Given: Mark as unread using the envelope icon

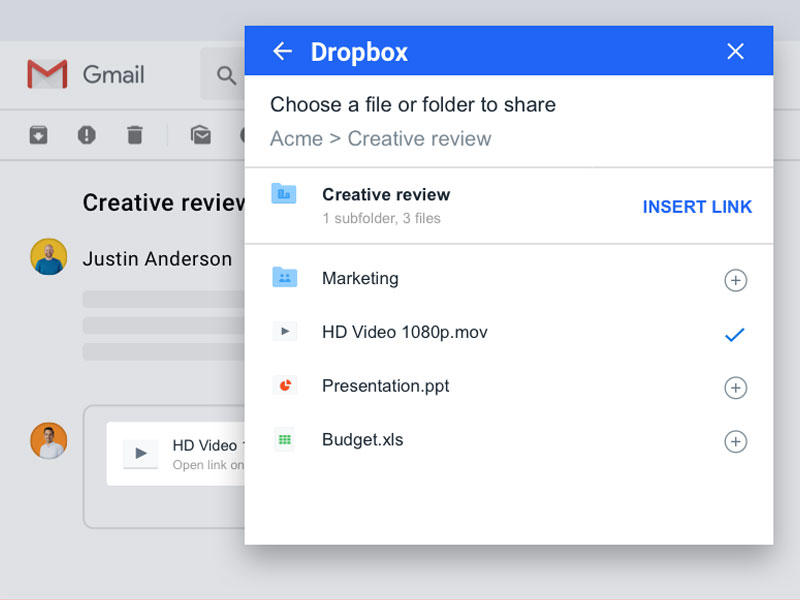Looking at the screenshot, I should 201,135.
